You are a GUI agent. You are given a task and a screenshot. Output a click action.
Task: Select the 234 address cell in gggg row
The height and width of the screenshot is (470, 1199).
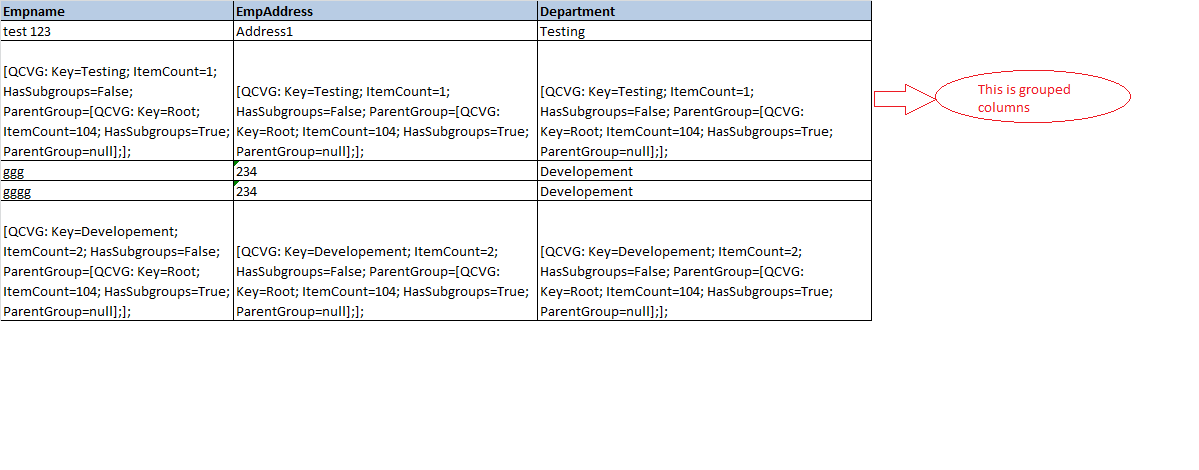pos(385,191)
